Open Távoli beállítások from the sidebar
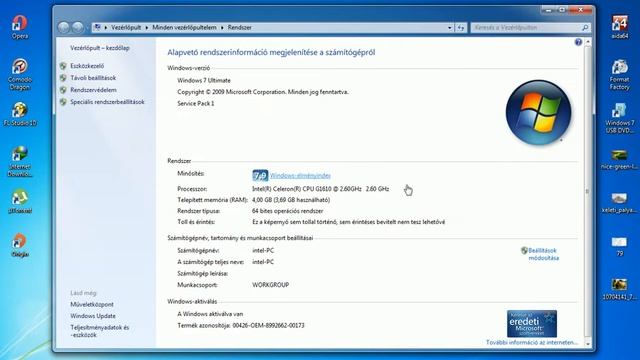This screenshot has width=640, height=360. pos(93,78)
